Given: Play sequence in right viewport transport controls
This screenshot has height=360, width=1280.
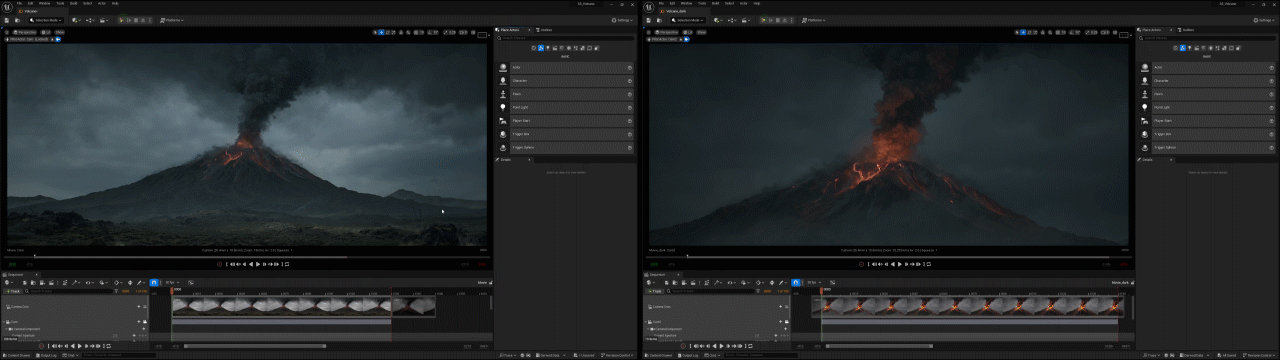Looking at the screenshot, I should point(901,264).
